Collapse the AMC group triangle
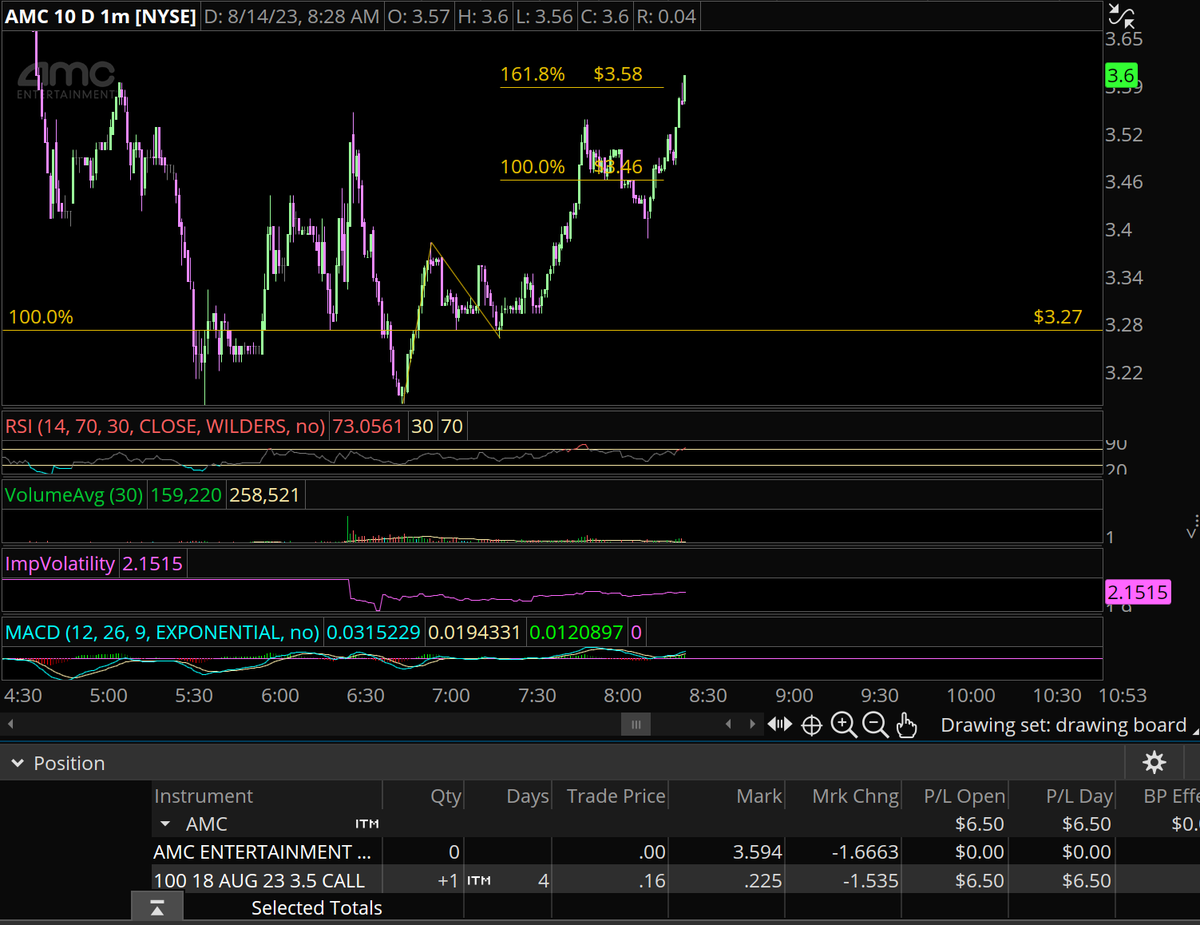The width and height of the screenshot is (1200, 925). pos(166,825)
